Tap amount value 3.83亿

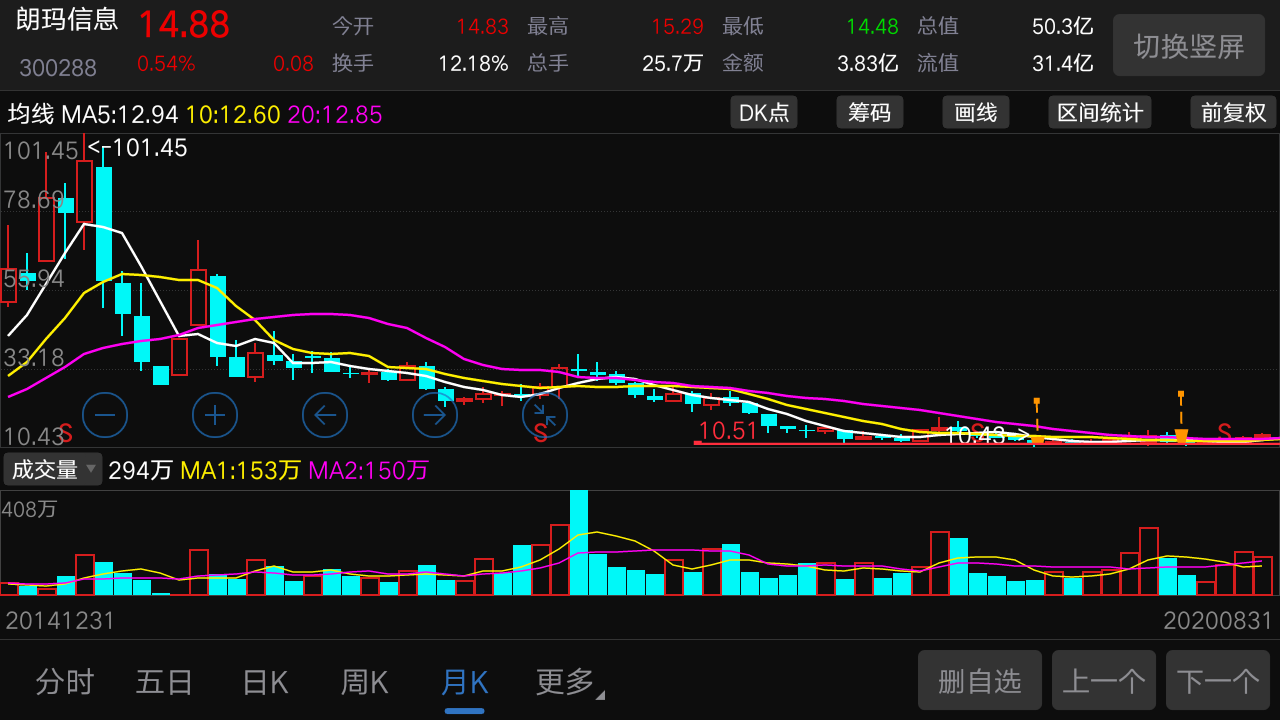click(x=867, y=64)
